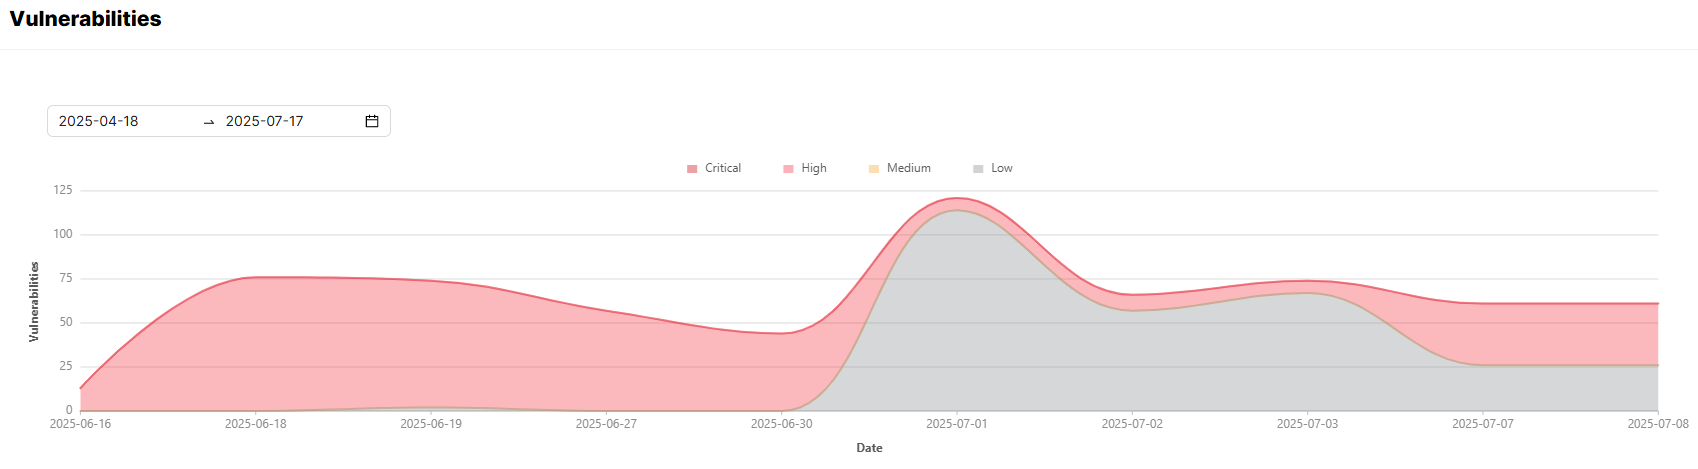Select the 2025-07-01 x-axis label
The width and height of the screenshot is (1698, 469).
coord(956,424)
